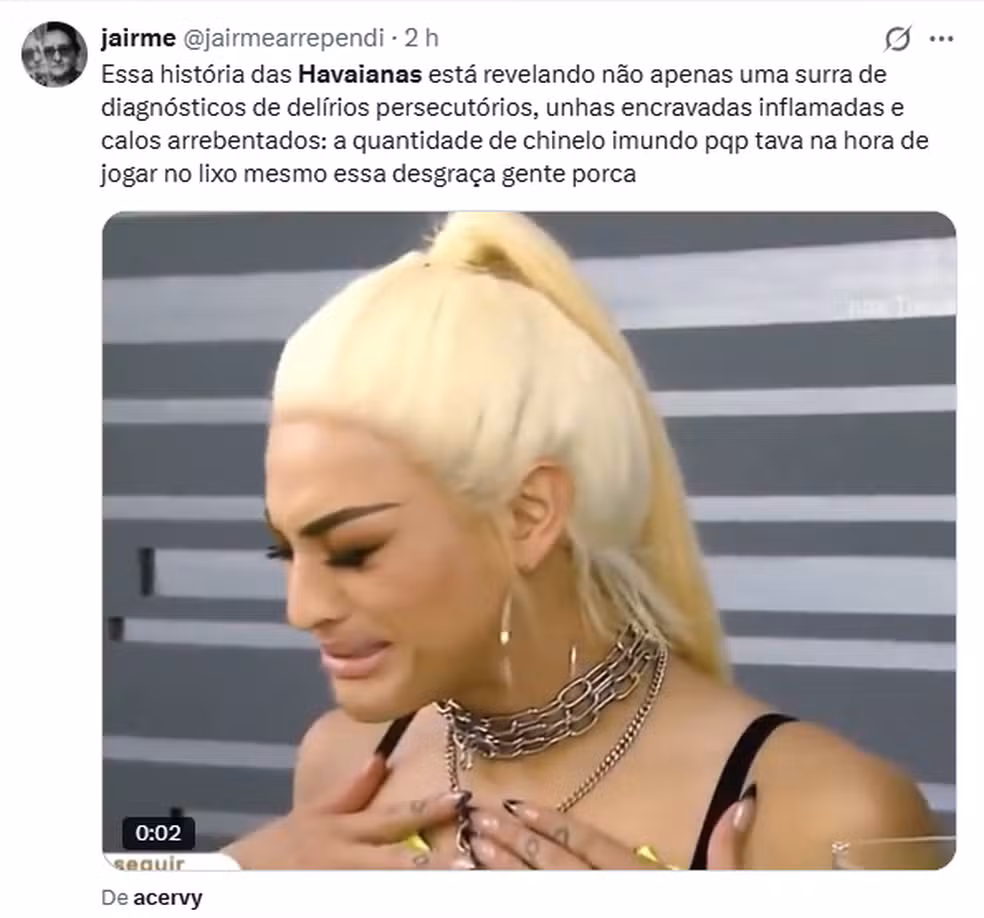Screen dimensions: 984x918
Task: Visit the @jairmearrependi handle link
Action: pos(283,38)
